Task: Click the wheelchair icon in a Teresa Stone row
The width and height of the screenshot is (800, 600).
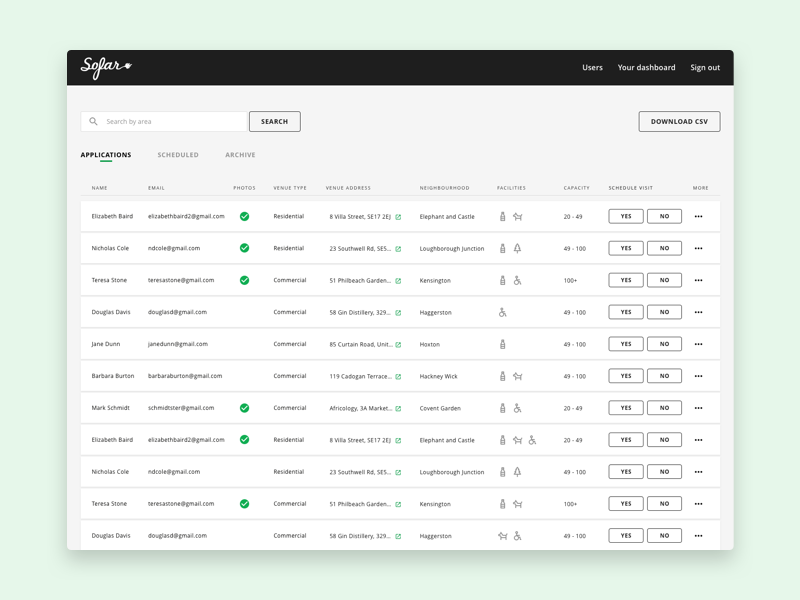Action: [x=517, y=280]
